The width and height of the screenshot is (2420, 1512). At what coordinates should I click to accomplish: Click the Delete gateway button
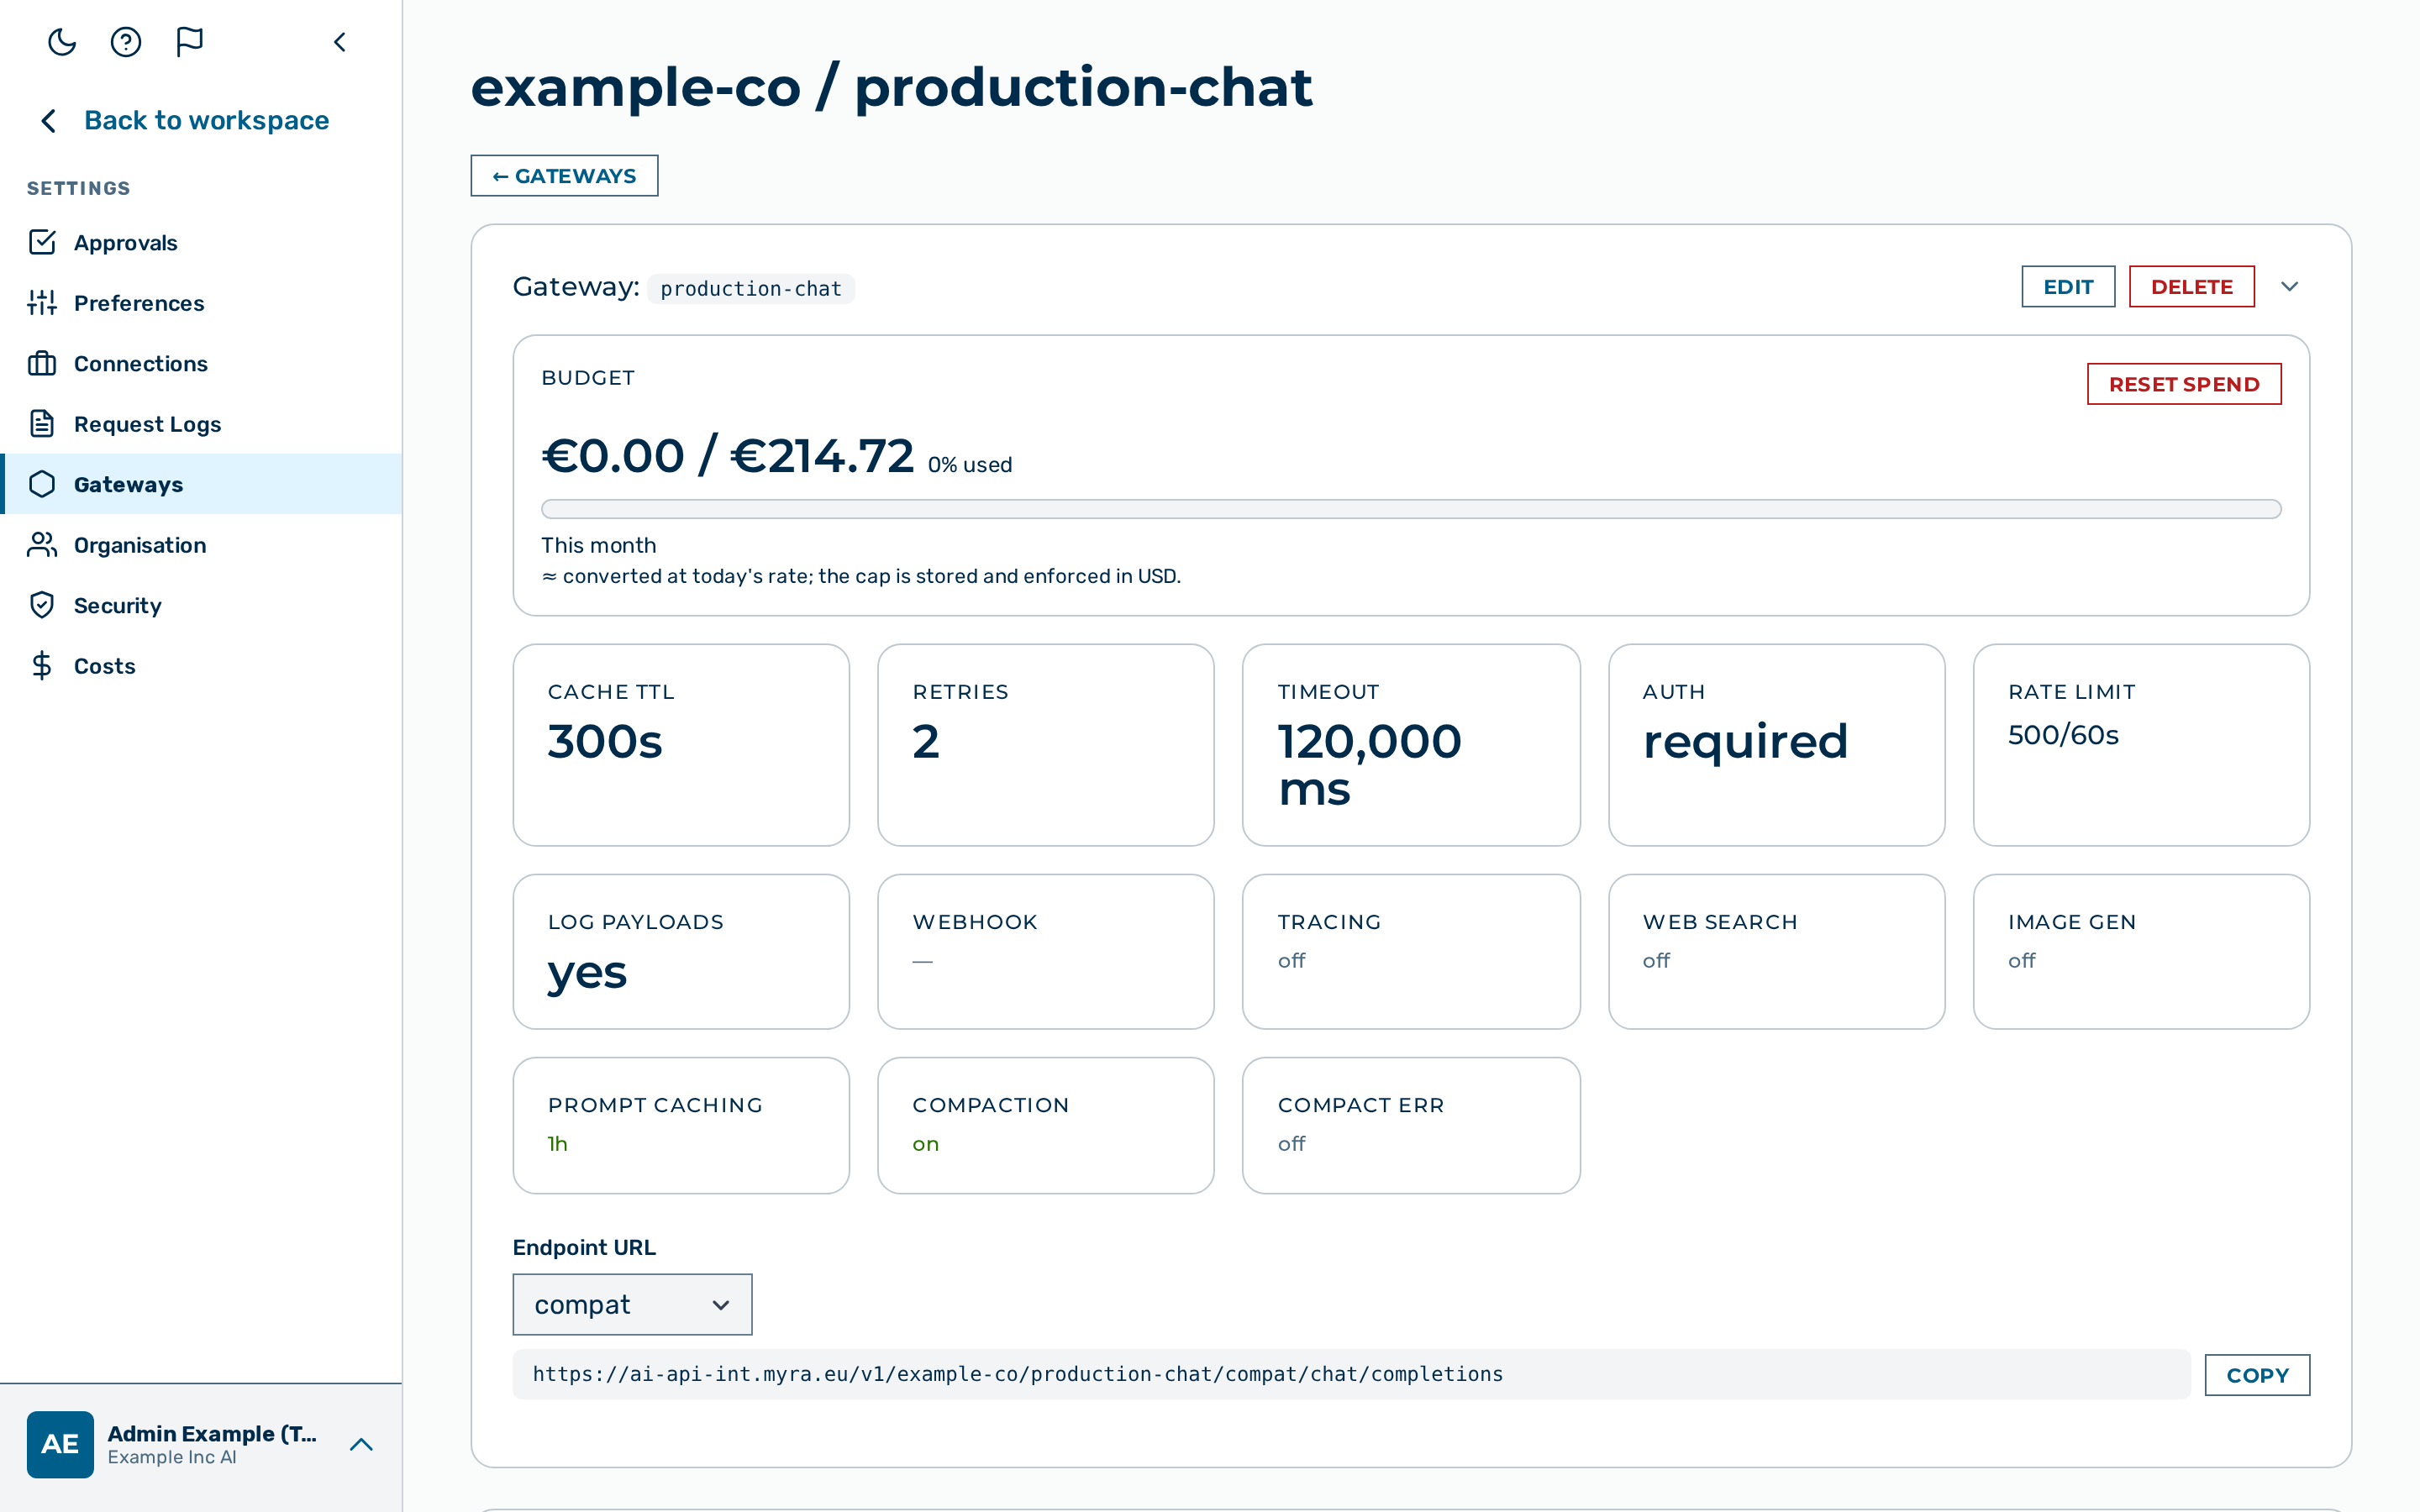coord(2191,287)
